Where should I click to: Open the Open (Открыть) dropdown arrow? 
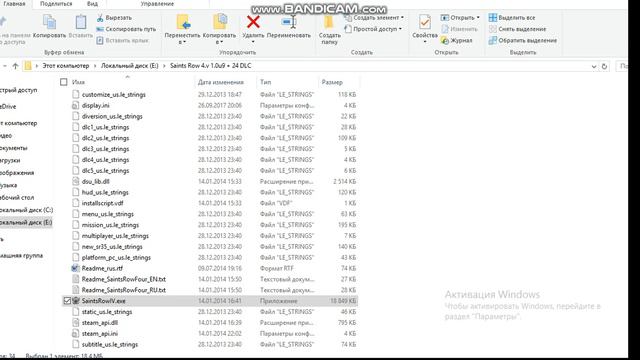point(478,18)
